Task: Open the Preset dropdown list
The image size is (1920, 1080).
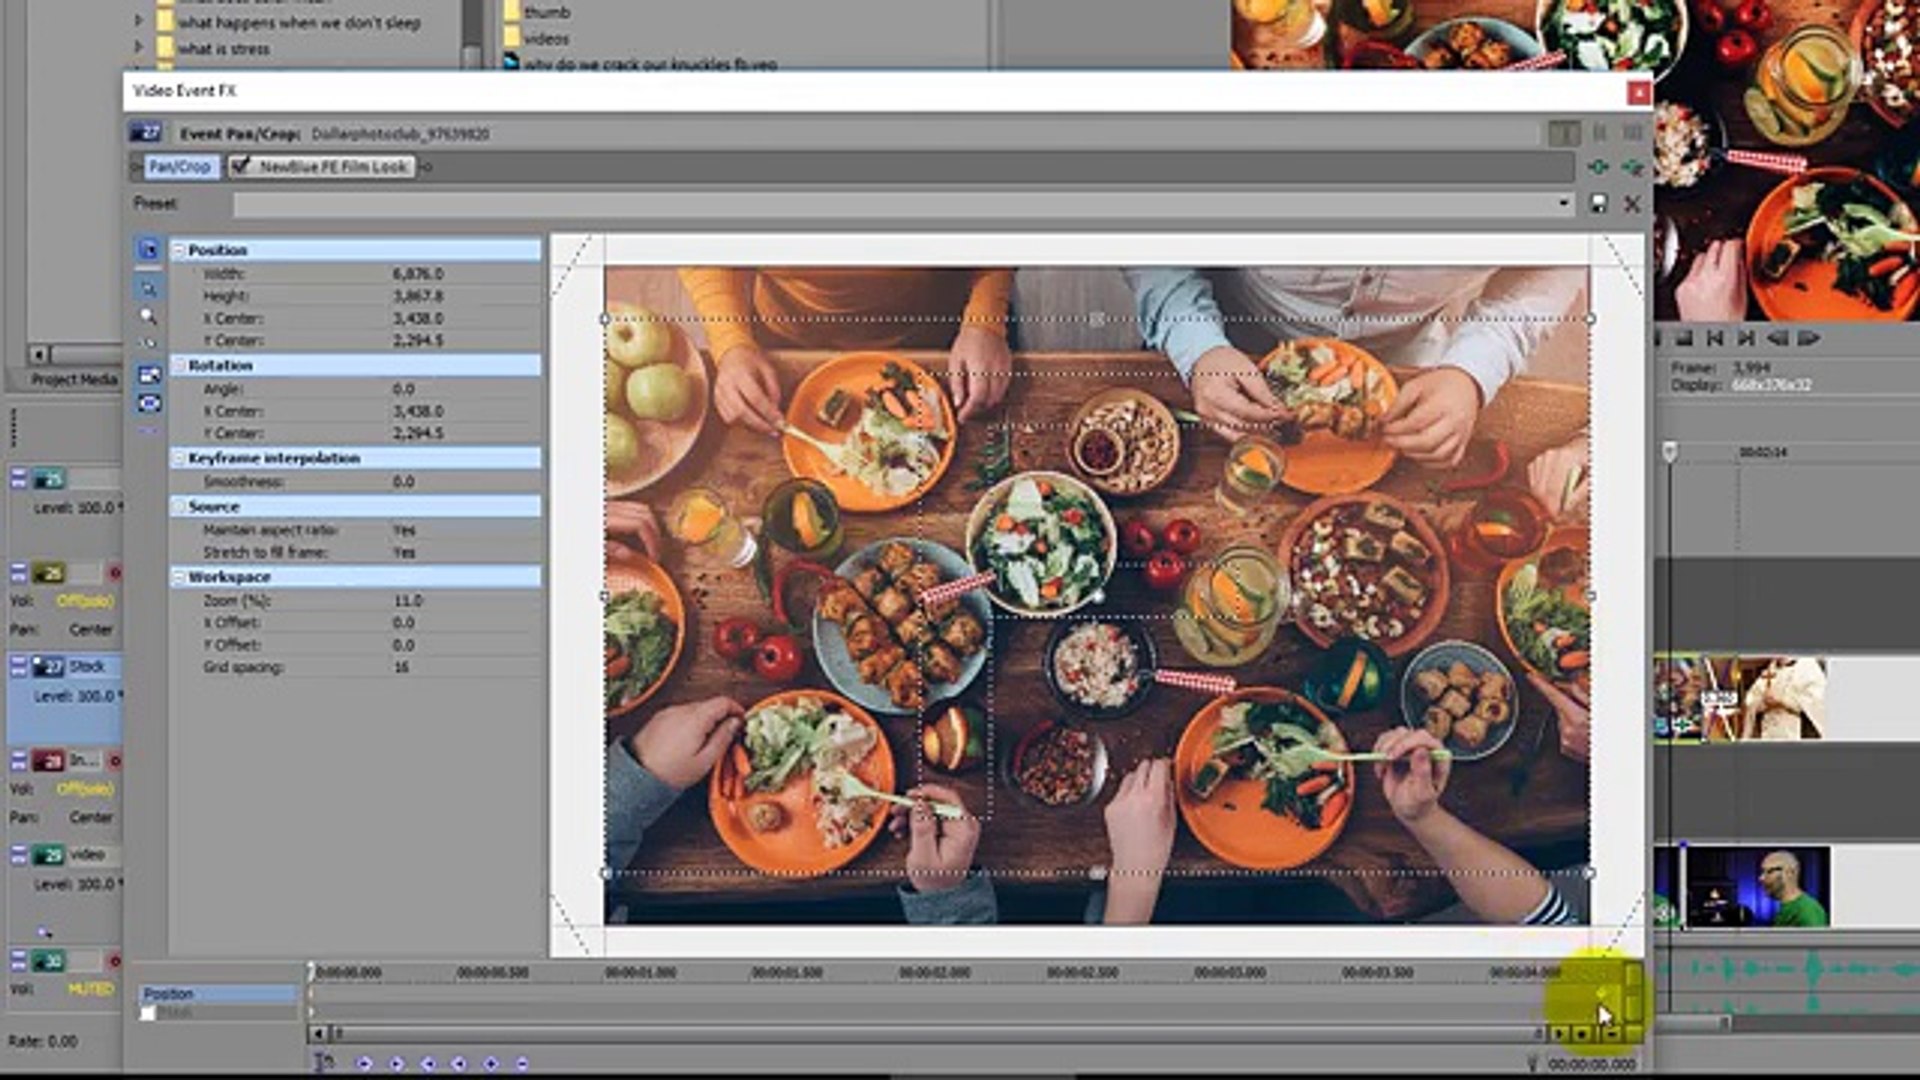Action: pyautogui.click(x=1565, y=204)
